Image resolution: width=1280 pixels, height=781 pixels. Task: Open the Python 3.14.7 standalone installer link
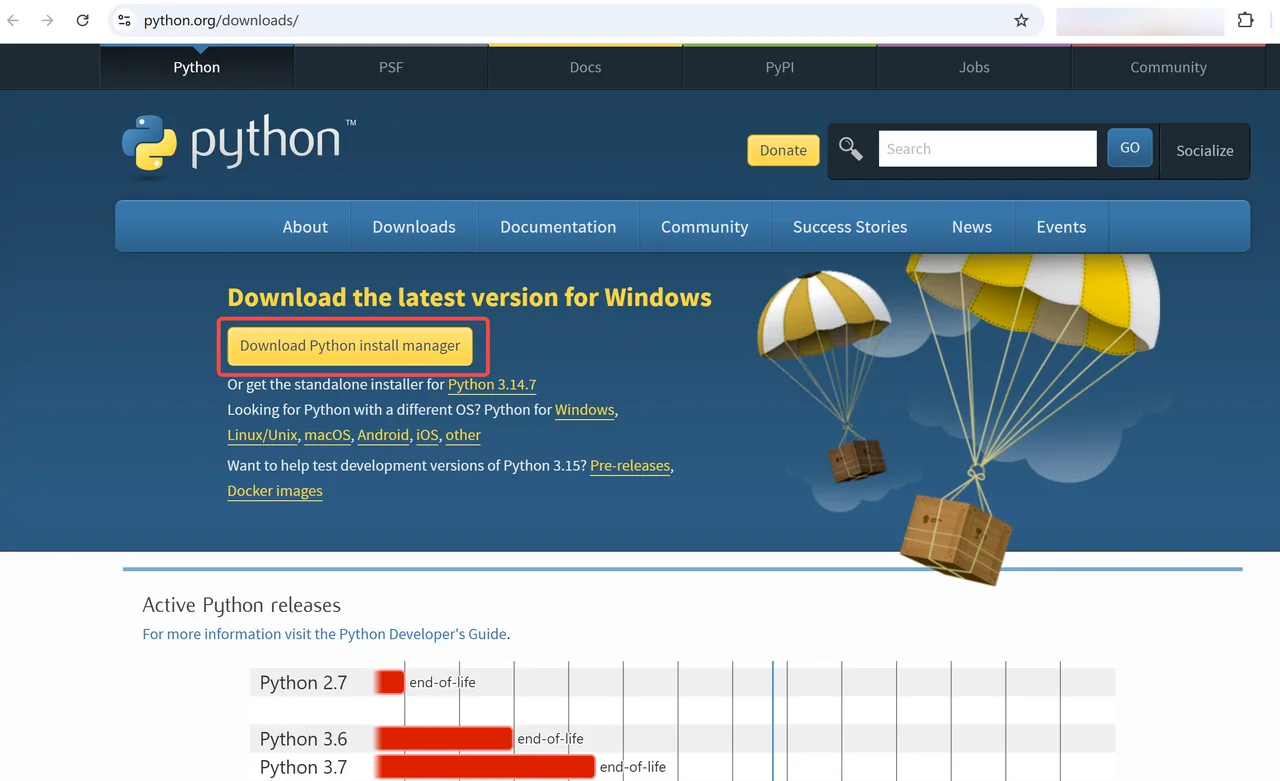492,385
